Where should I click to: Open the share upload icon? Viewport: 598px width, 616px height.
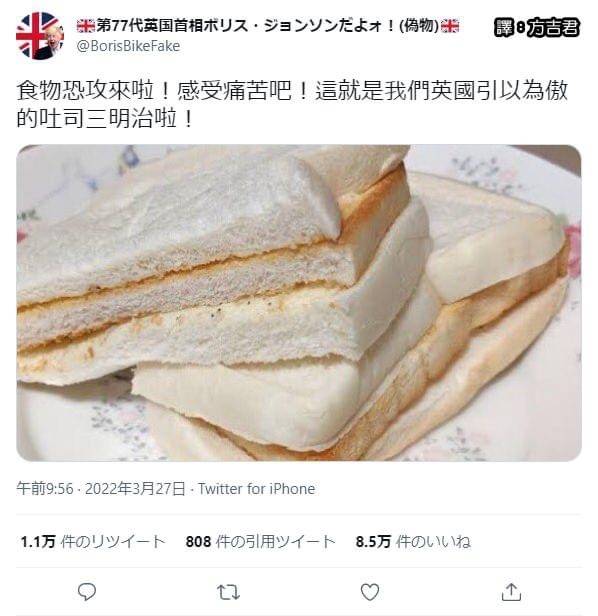[511, 592]
